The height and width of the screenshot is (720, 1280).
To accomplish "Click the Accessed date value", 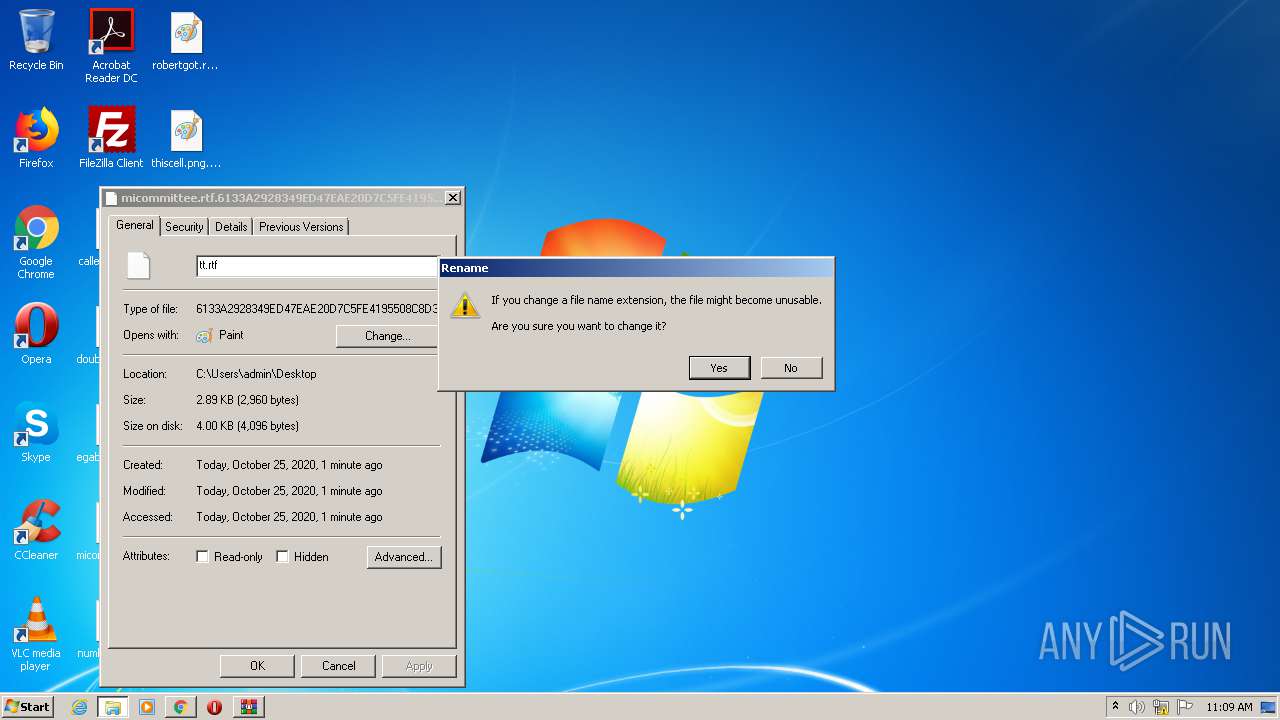I will [x=289, y=517].
